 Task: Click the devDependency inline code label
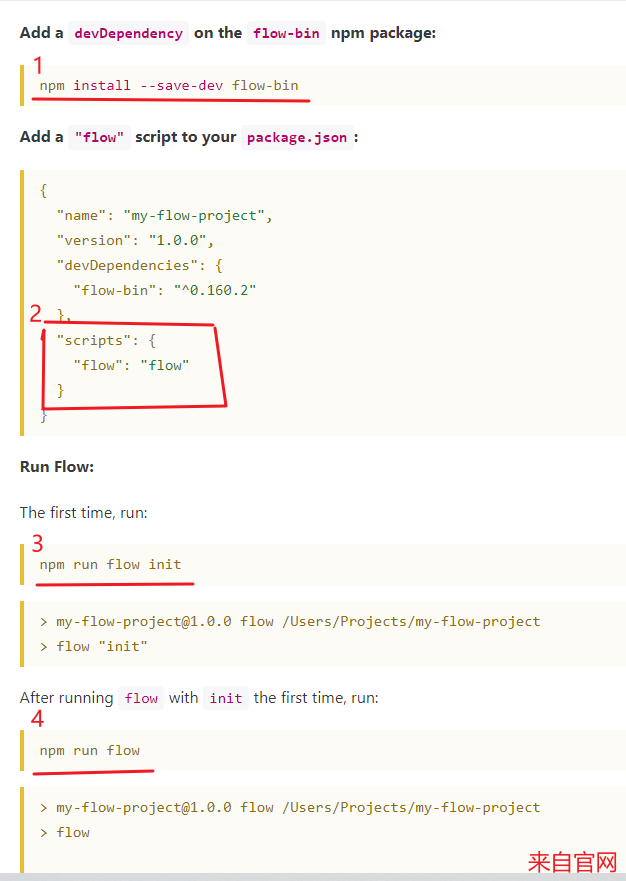[129, 33]
